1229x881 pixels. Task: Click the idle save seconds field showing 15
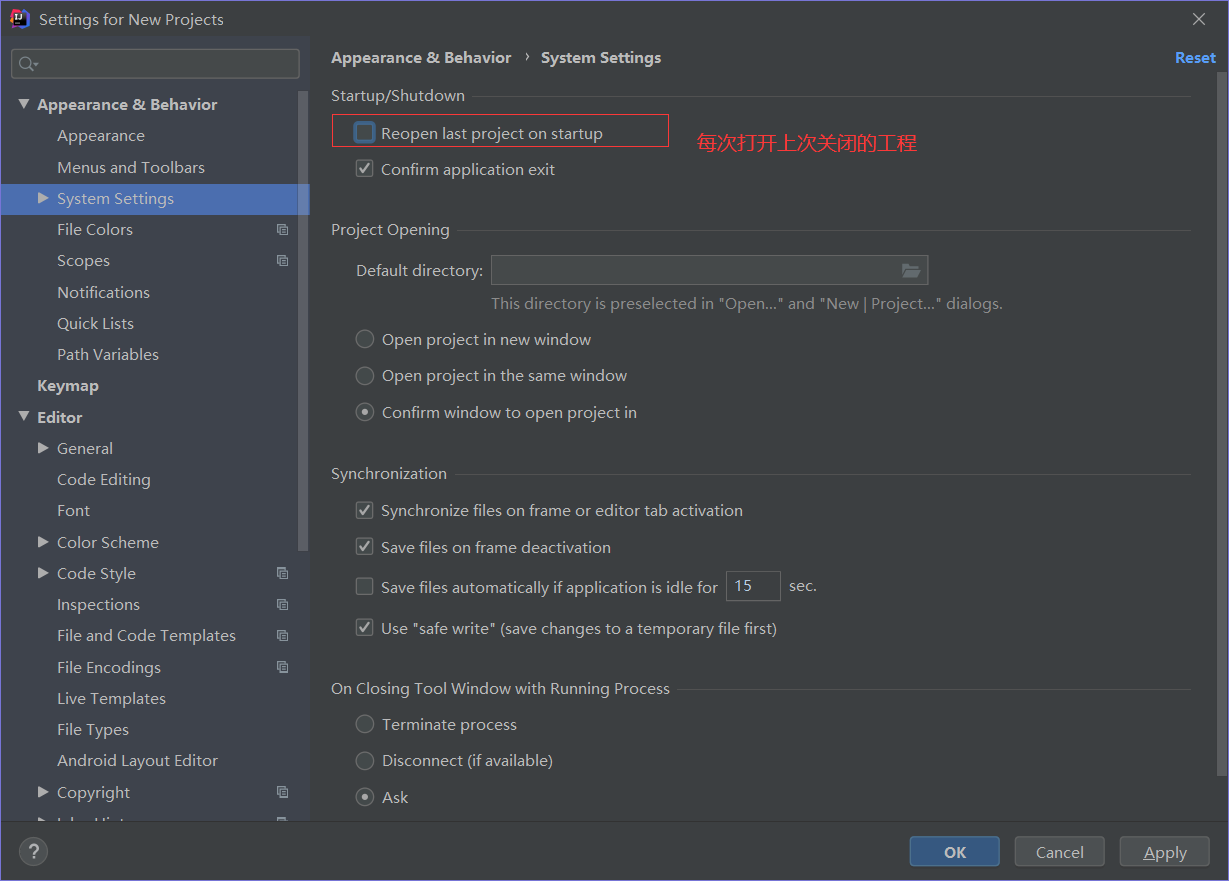click(x=753, y=586)
